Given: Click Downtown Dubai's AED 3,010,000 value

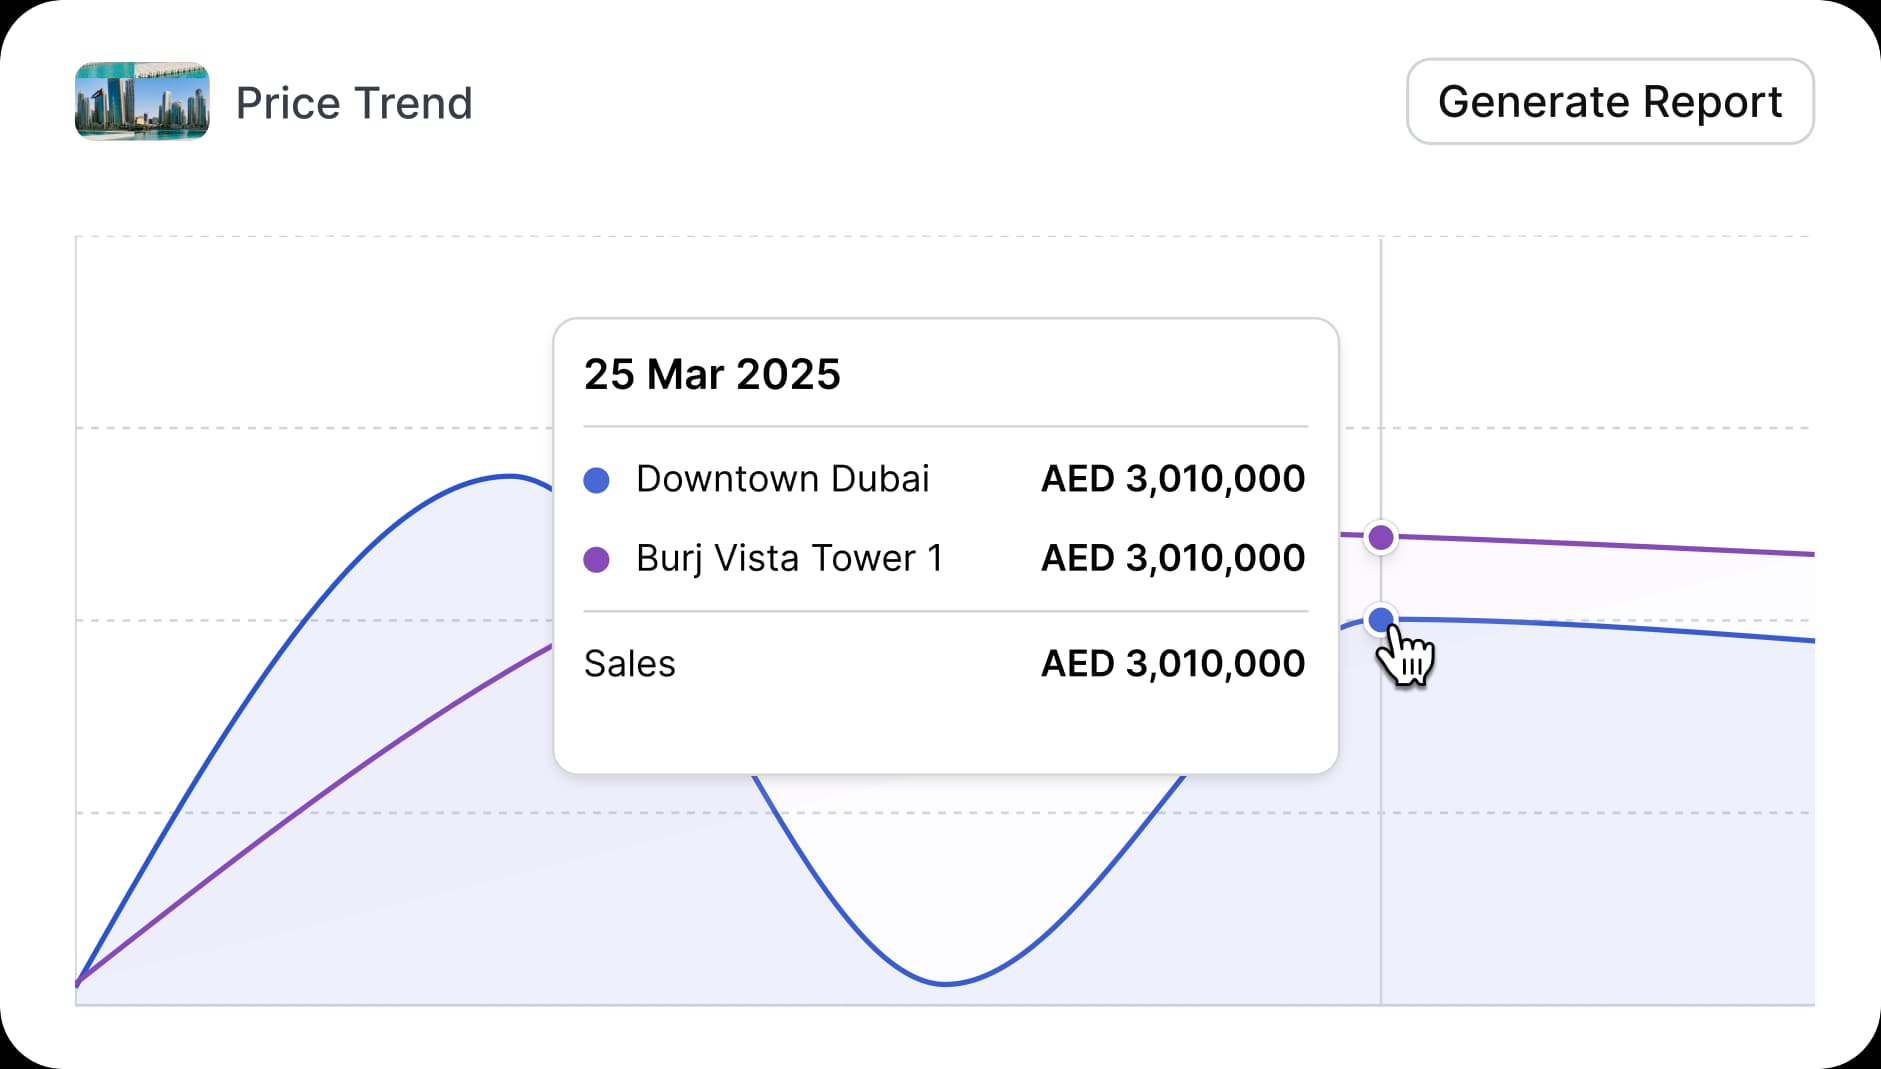Looking at the screenshot, I should click(1173, 479).
